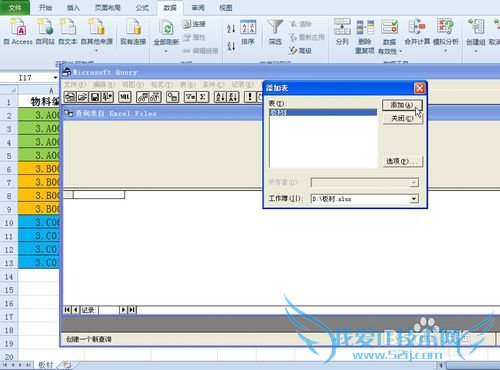This screenshot has height=370, width=500.
Task: Click the Sigma totals icon
Action: [202, 97]
